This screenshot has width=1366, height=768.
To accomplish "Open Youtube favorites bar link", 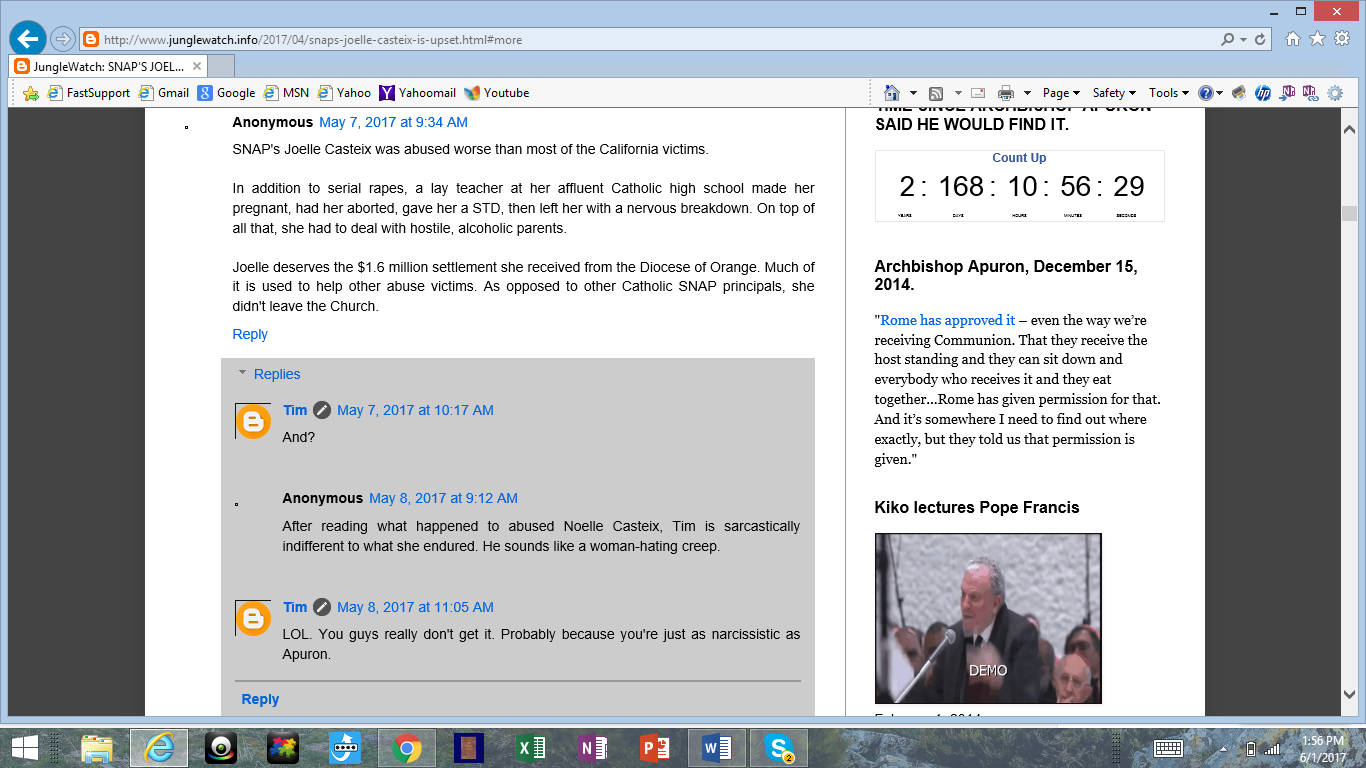I will tap(496, 93).
